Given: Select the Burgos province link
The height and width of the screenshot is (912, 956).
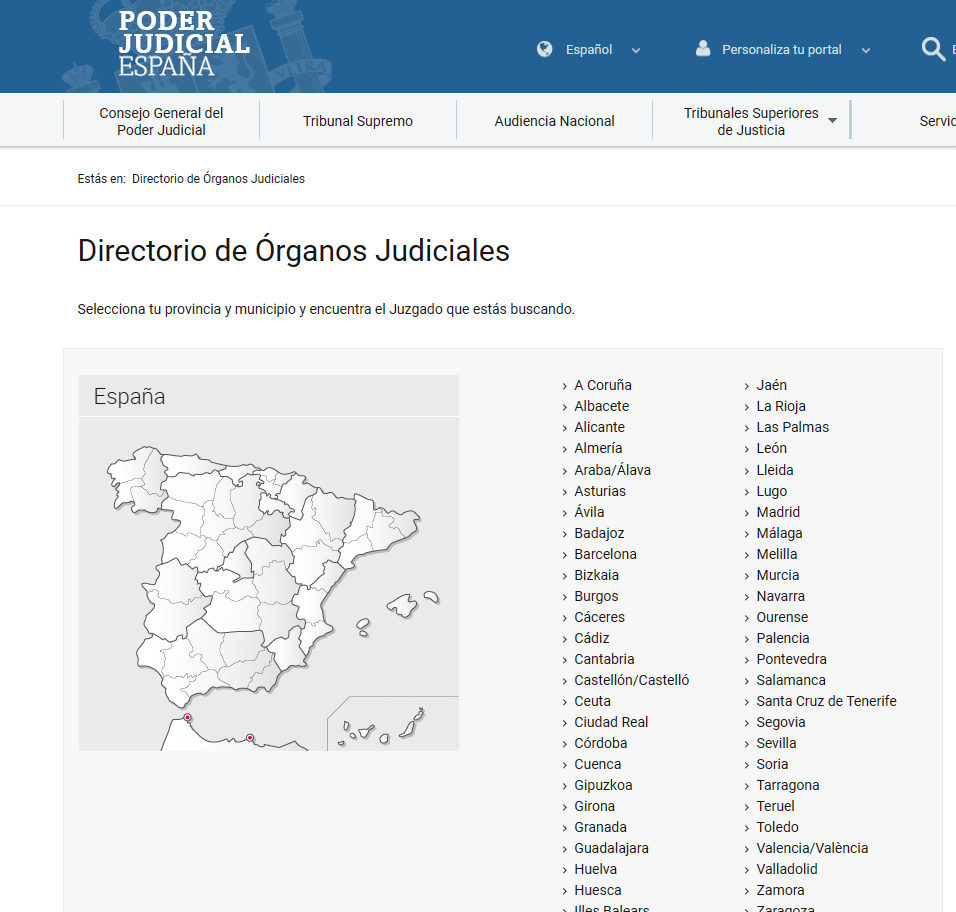Looking at the screenshot, I should [x=596, y=596].
